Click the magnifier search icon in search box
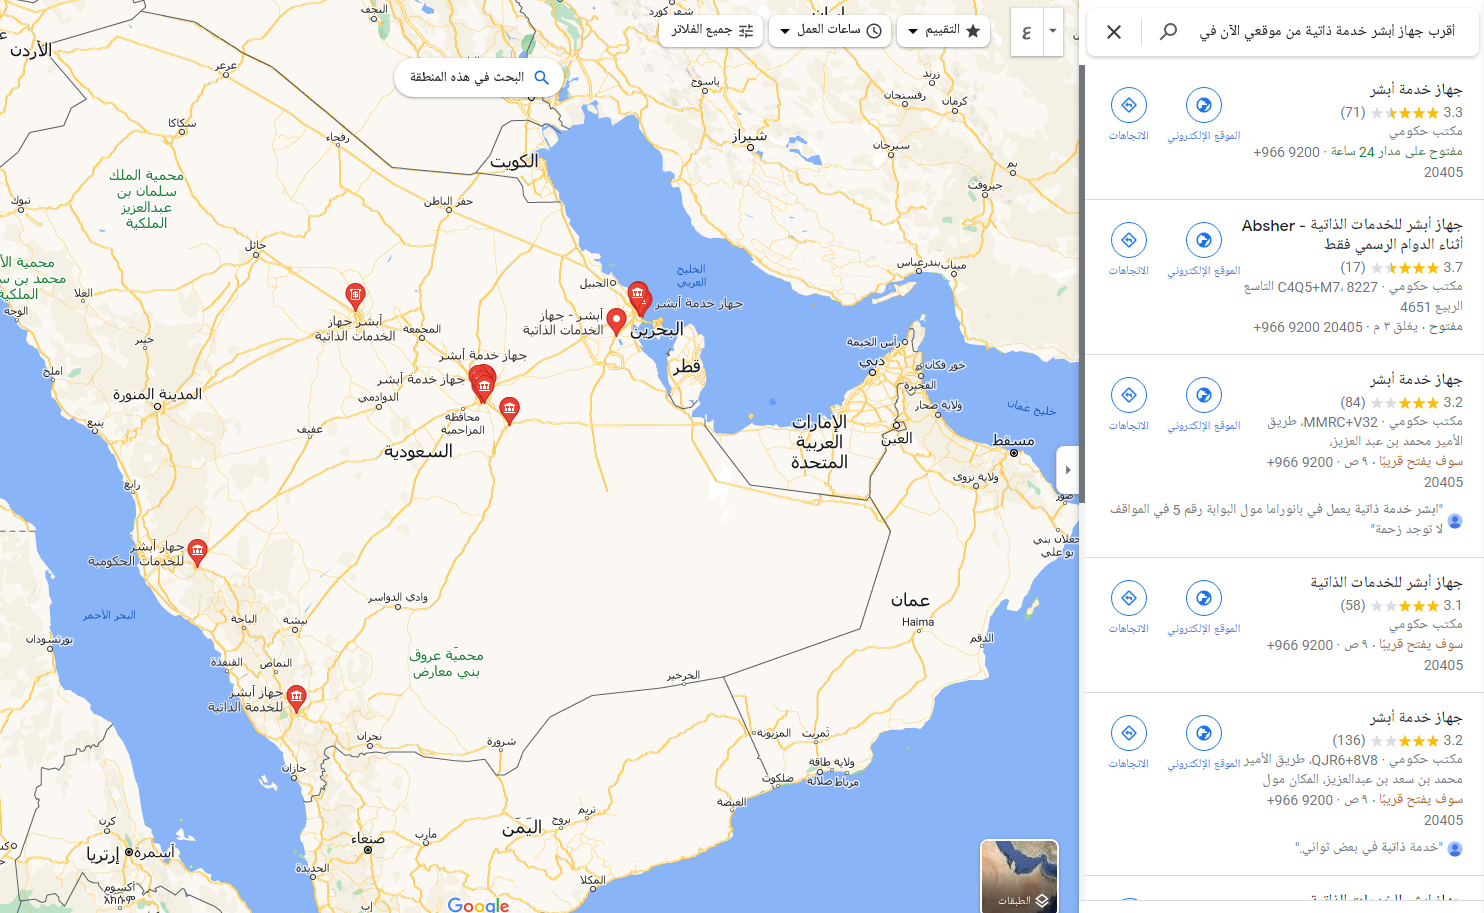Viewport: 1484px width, 913px height. pos(1168,32)
